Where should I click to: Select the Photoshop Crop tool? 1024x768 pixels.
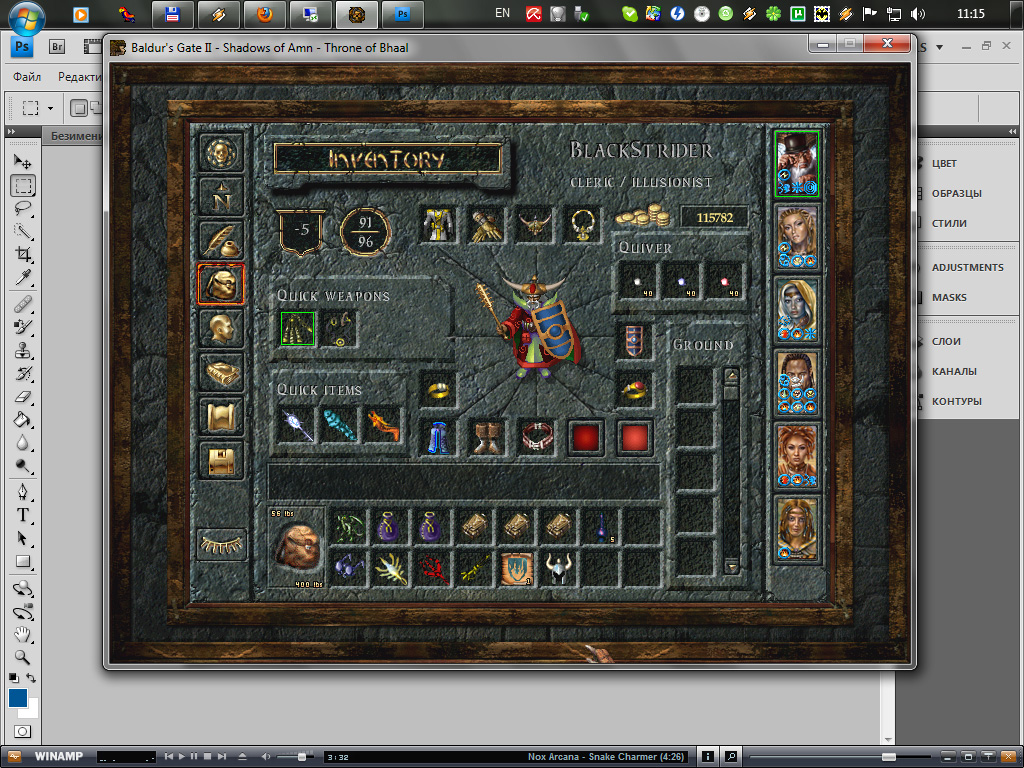[23, 254]
